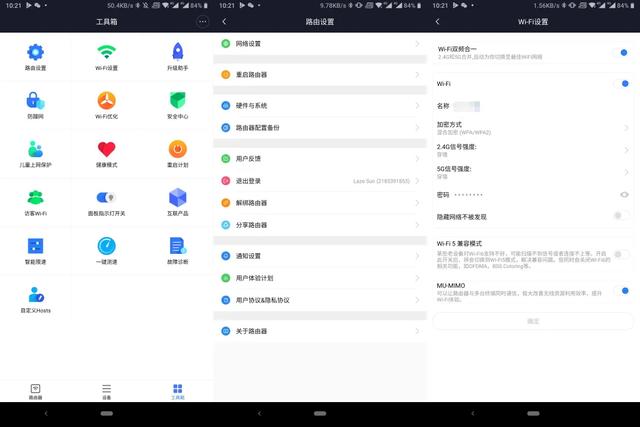
Task: Open the 路由设置 gear icon in toolbox
Action: [x=36, y=52]
